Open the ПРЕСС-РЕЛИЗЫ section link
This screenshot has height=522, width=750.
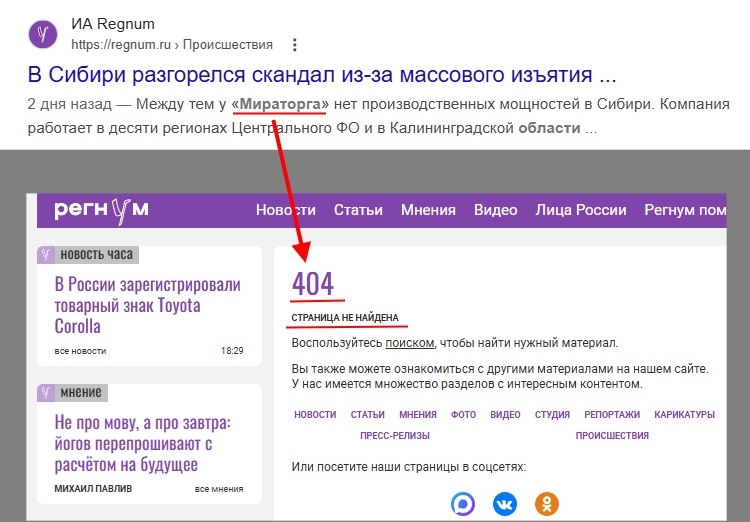pos(395,436)
